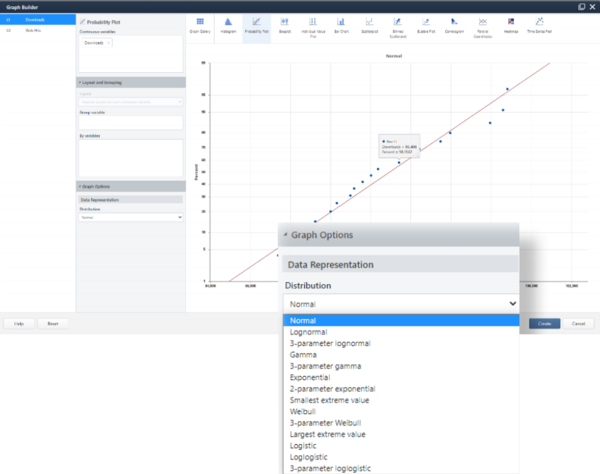Choose Exponential in the distribution list

coord(401,377)
